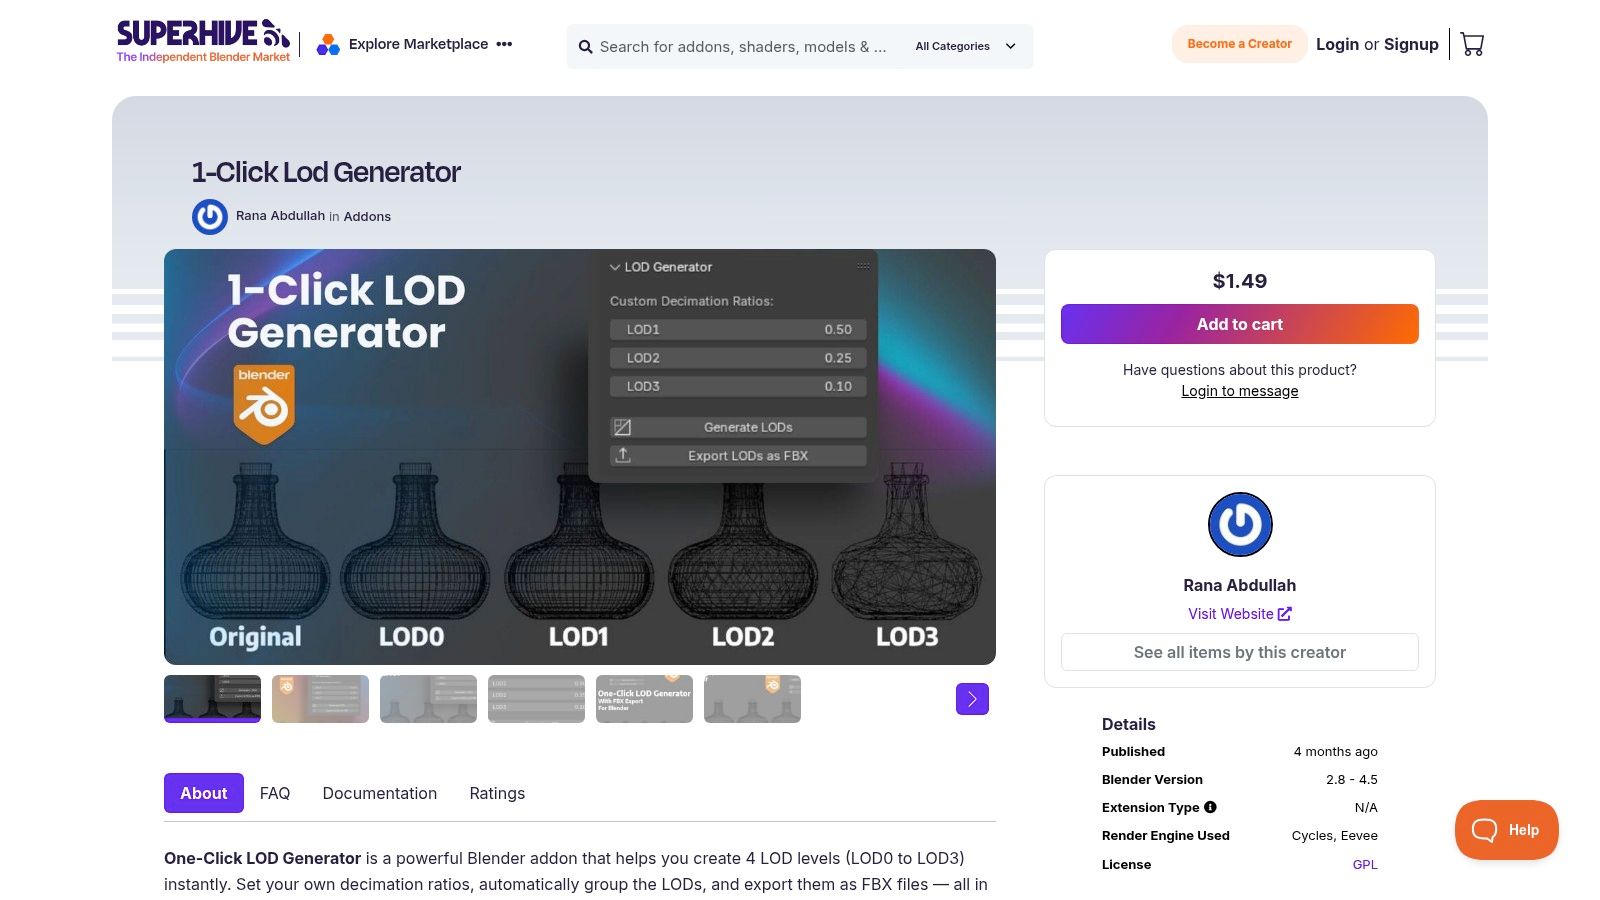The image size is (1600, 900).
Task: Open the Help chat widget
Action: coord(1506,830)
